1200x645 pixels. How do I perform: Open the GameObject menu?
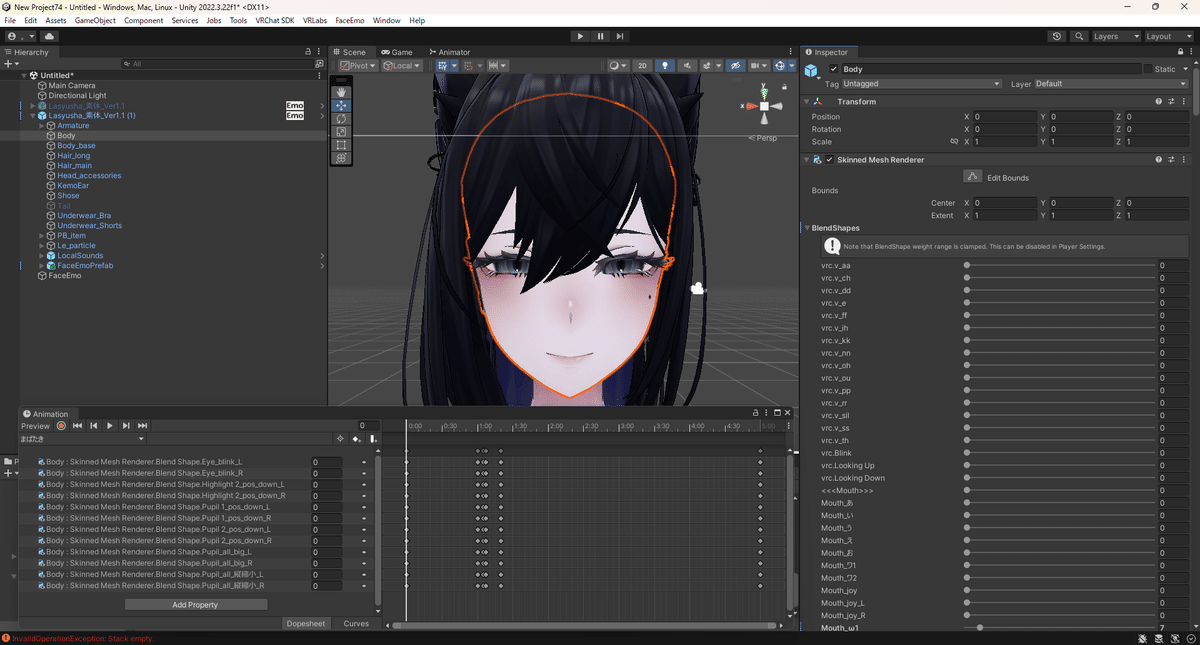coord(95,20)
